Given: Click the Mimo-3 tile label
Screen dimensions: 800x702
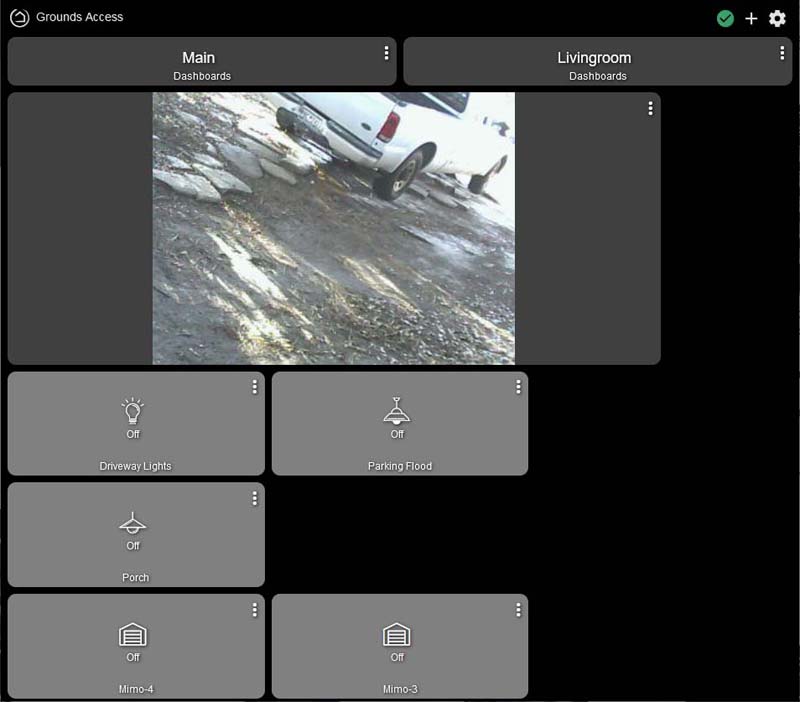Looking at the screenshot, I should click(400, 689).
